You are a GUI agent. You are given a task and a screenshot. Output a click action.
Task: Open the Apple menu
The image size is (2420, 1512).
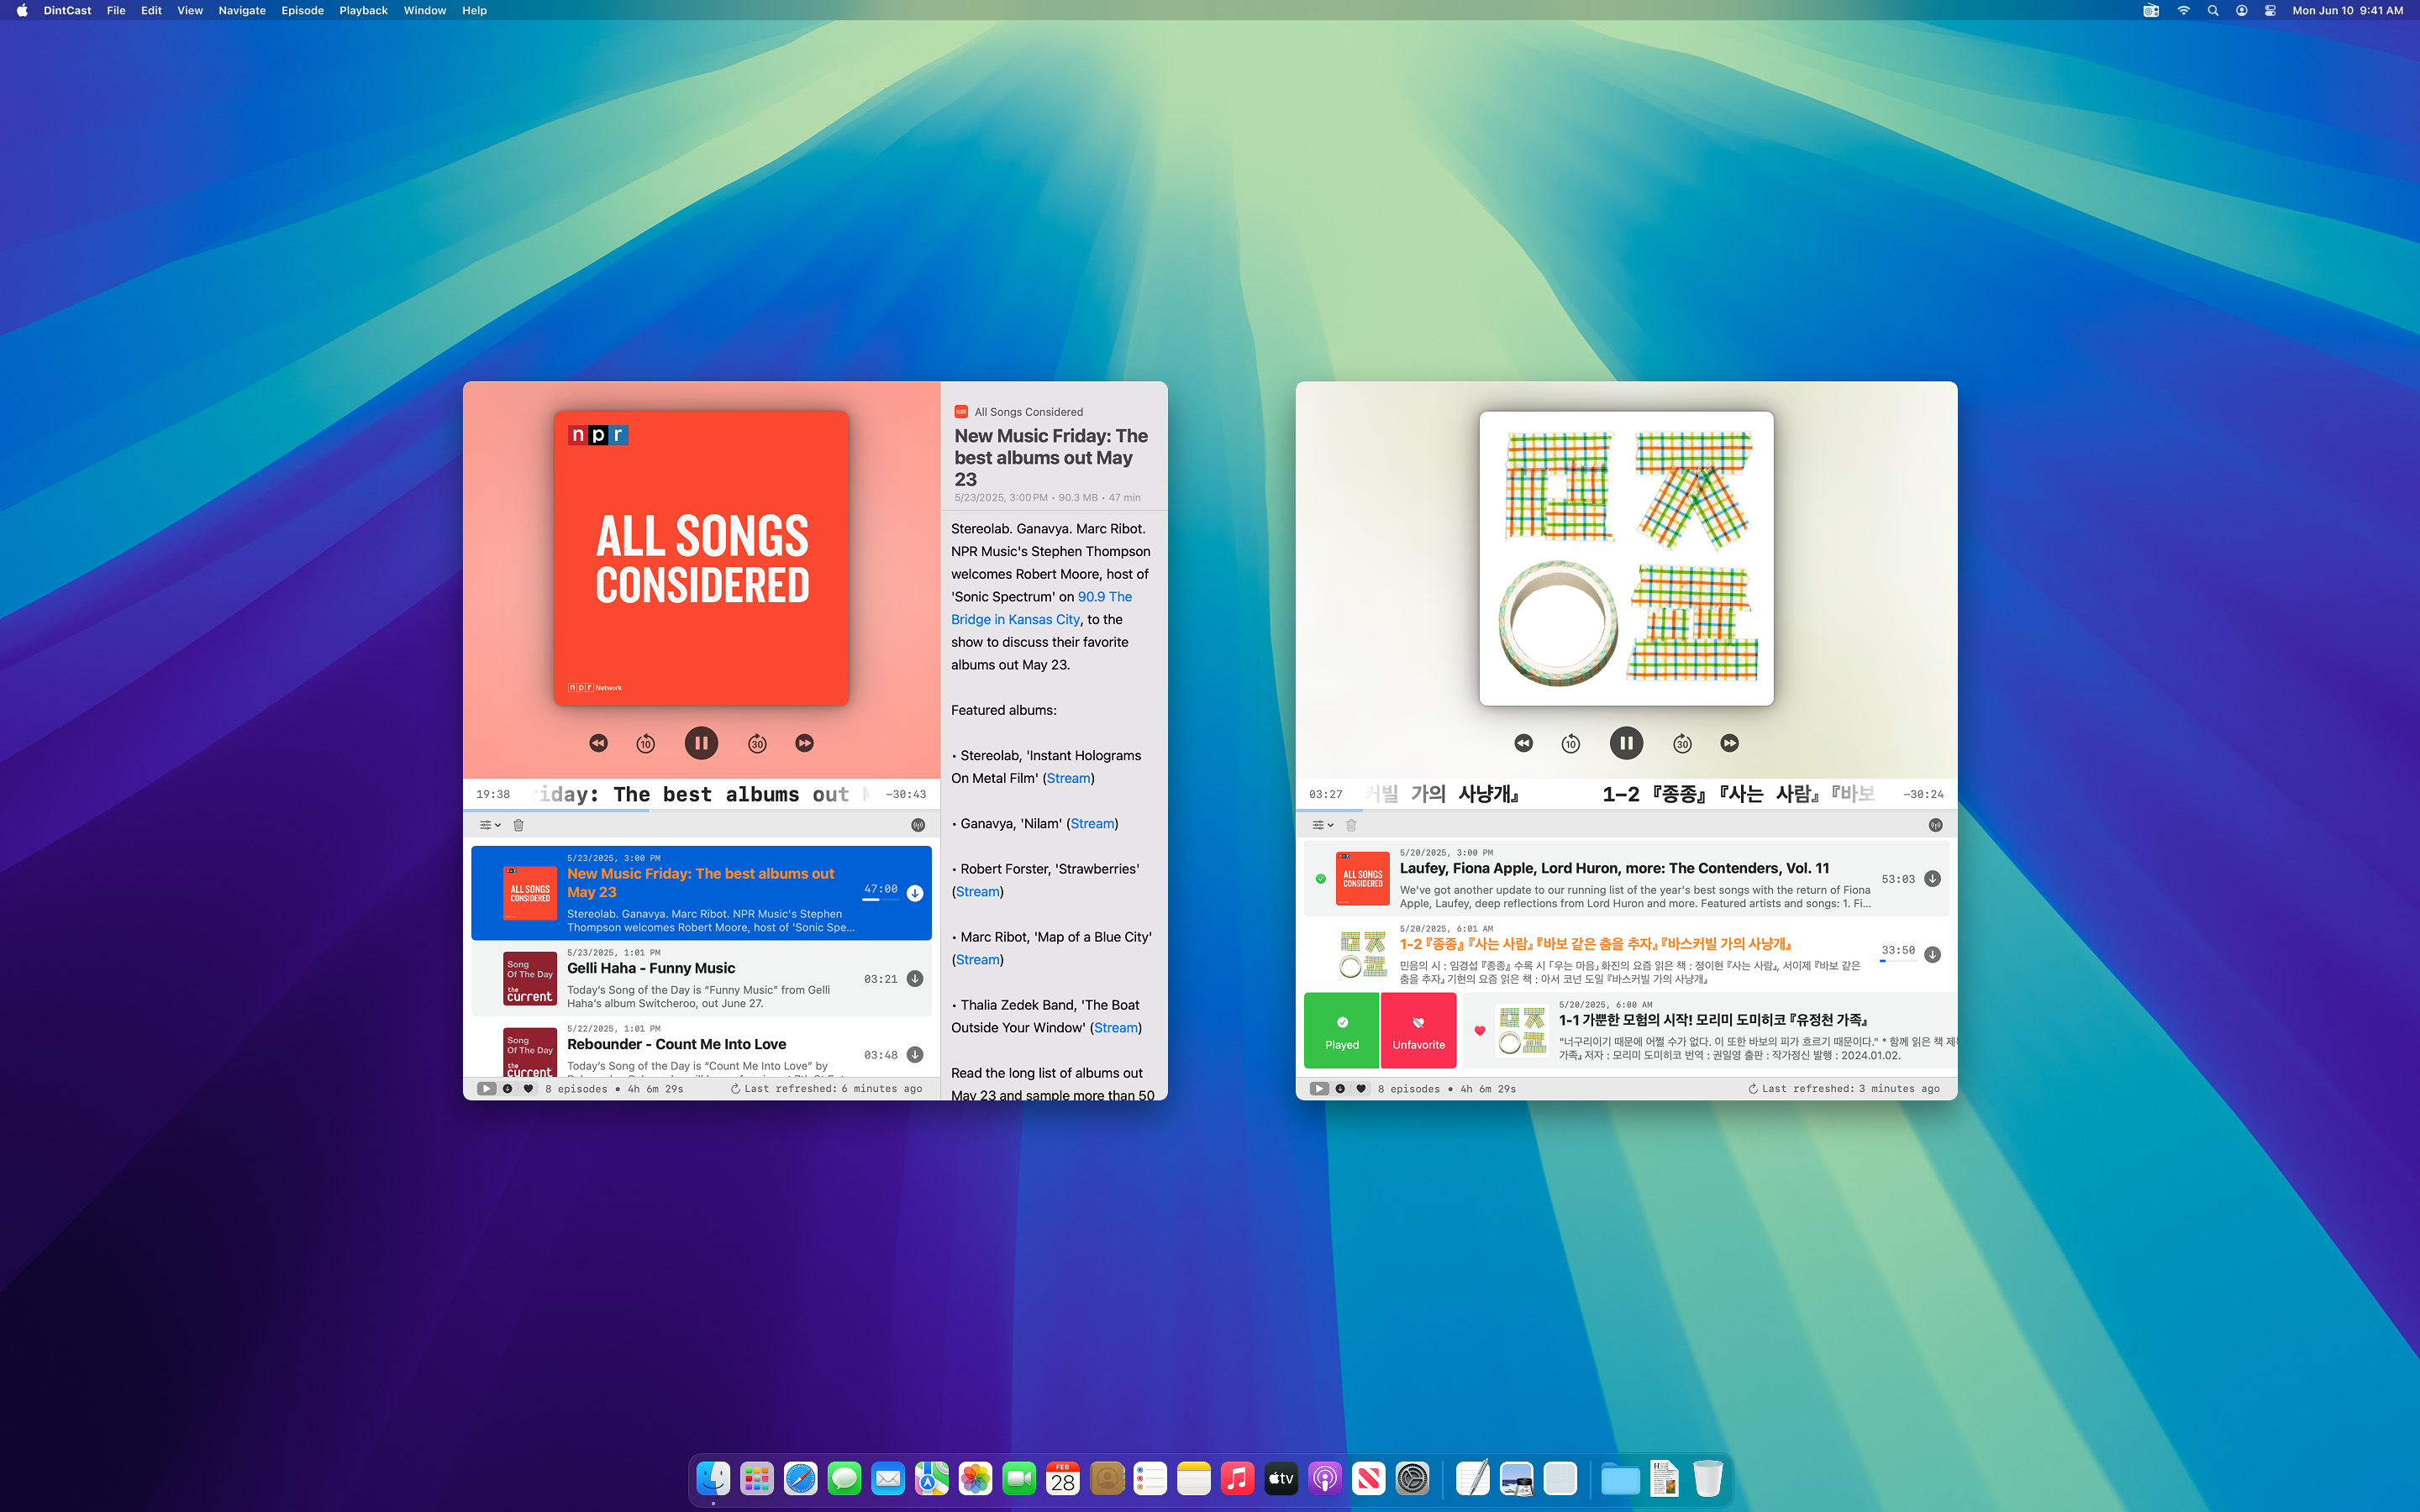(22, 10)
